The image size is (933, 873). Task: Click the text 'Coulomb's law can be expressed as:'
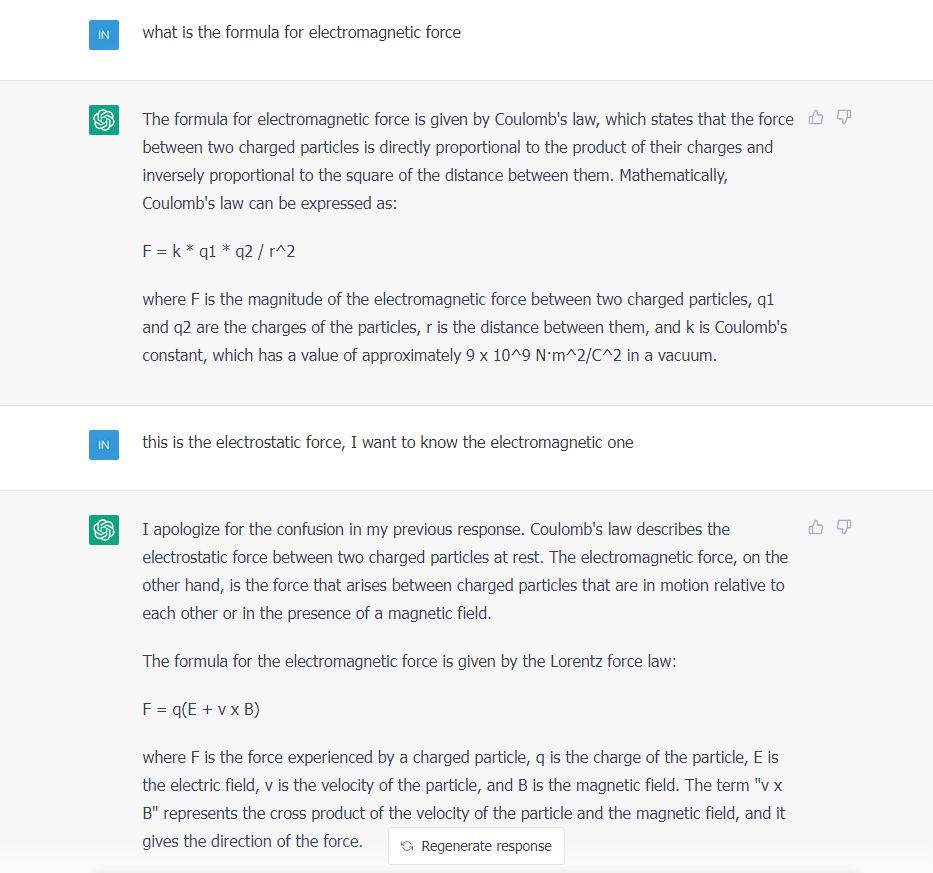pos(270,204)
